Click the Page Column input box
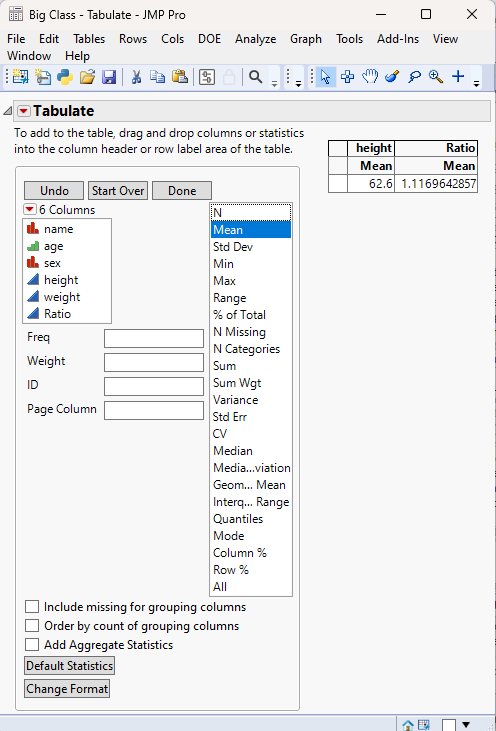The height and width of the screenshot is (731, 496). click(154, 410)
